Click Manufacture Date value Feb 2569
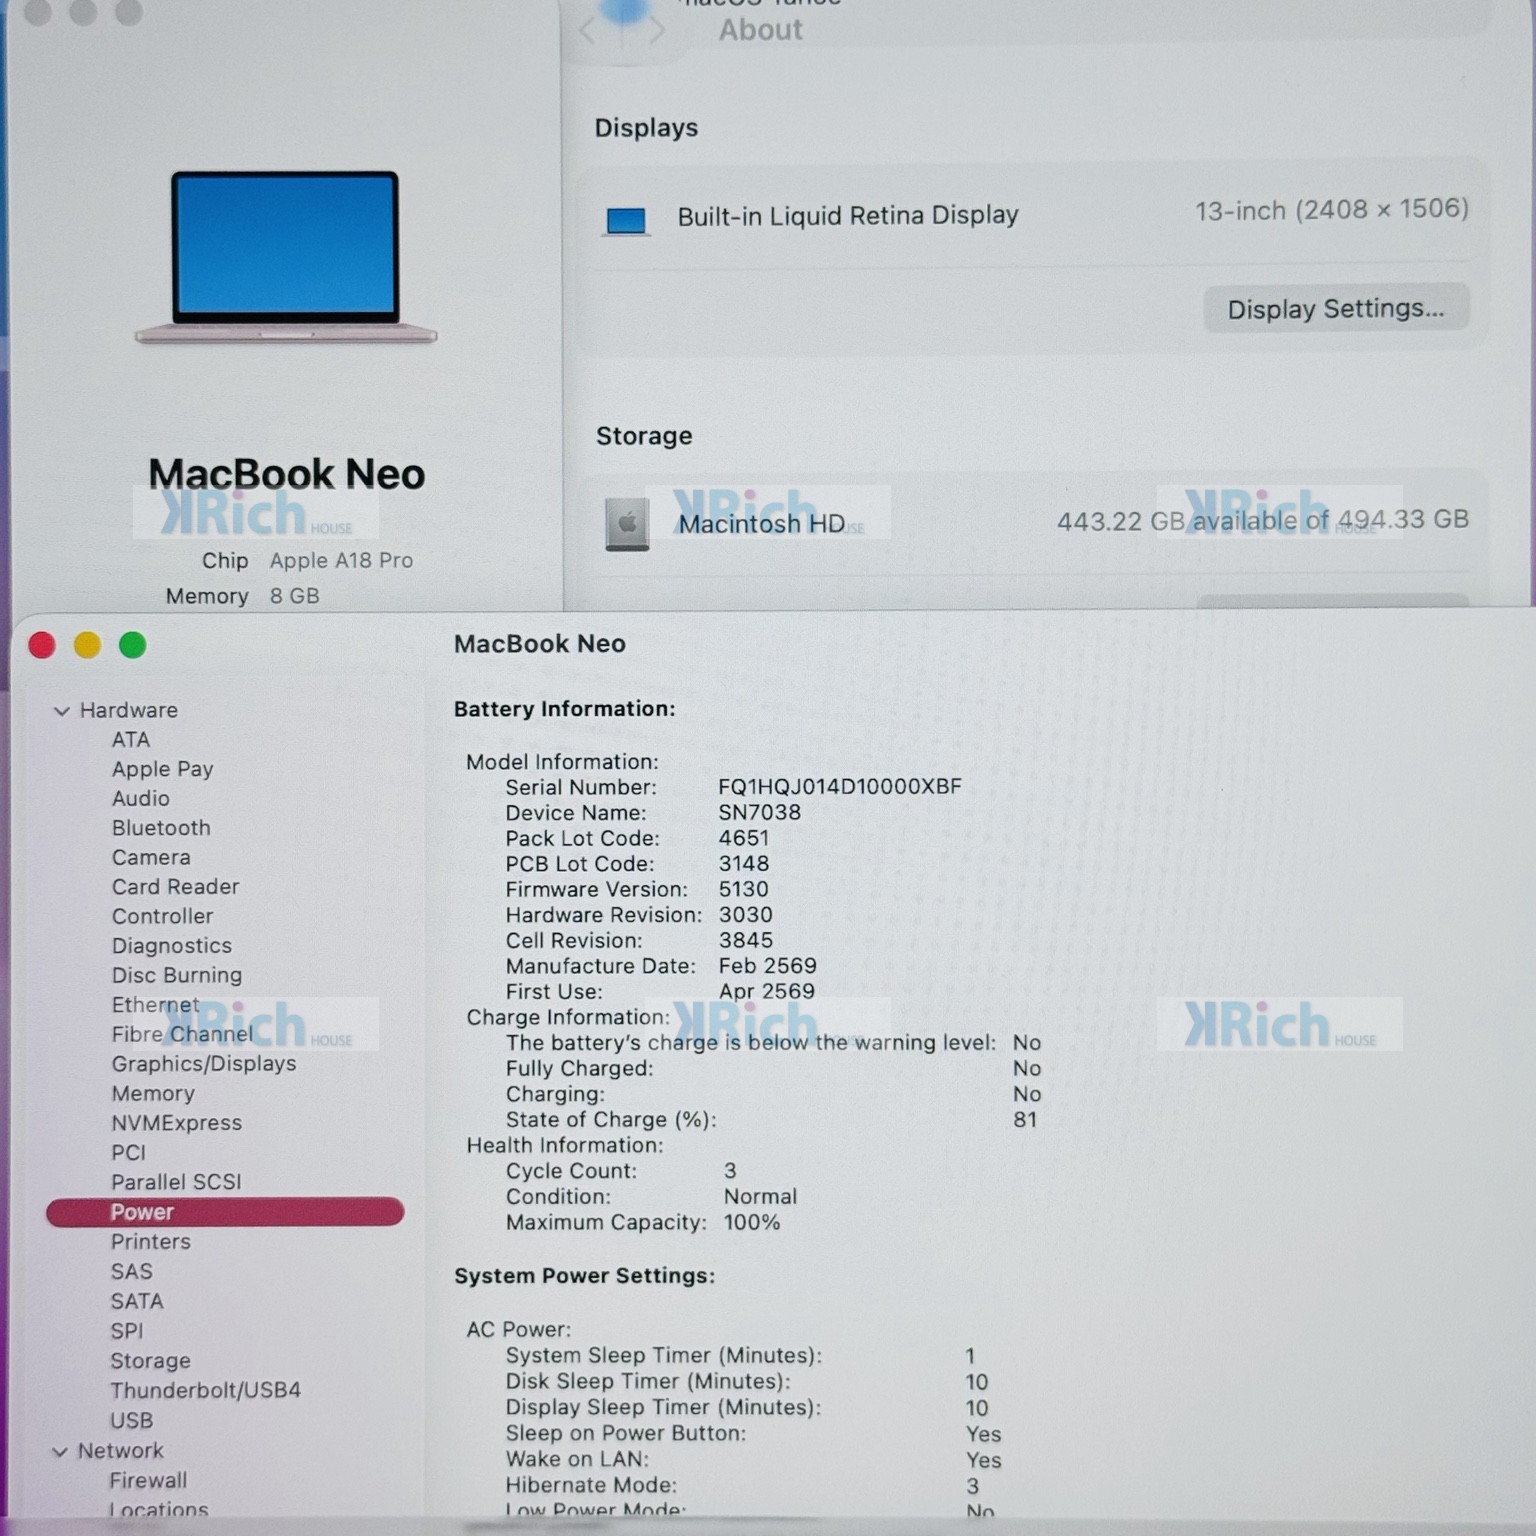The width and height of the screenshot is (1536, 1536). (x=767, y=966)
